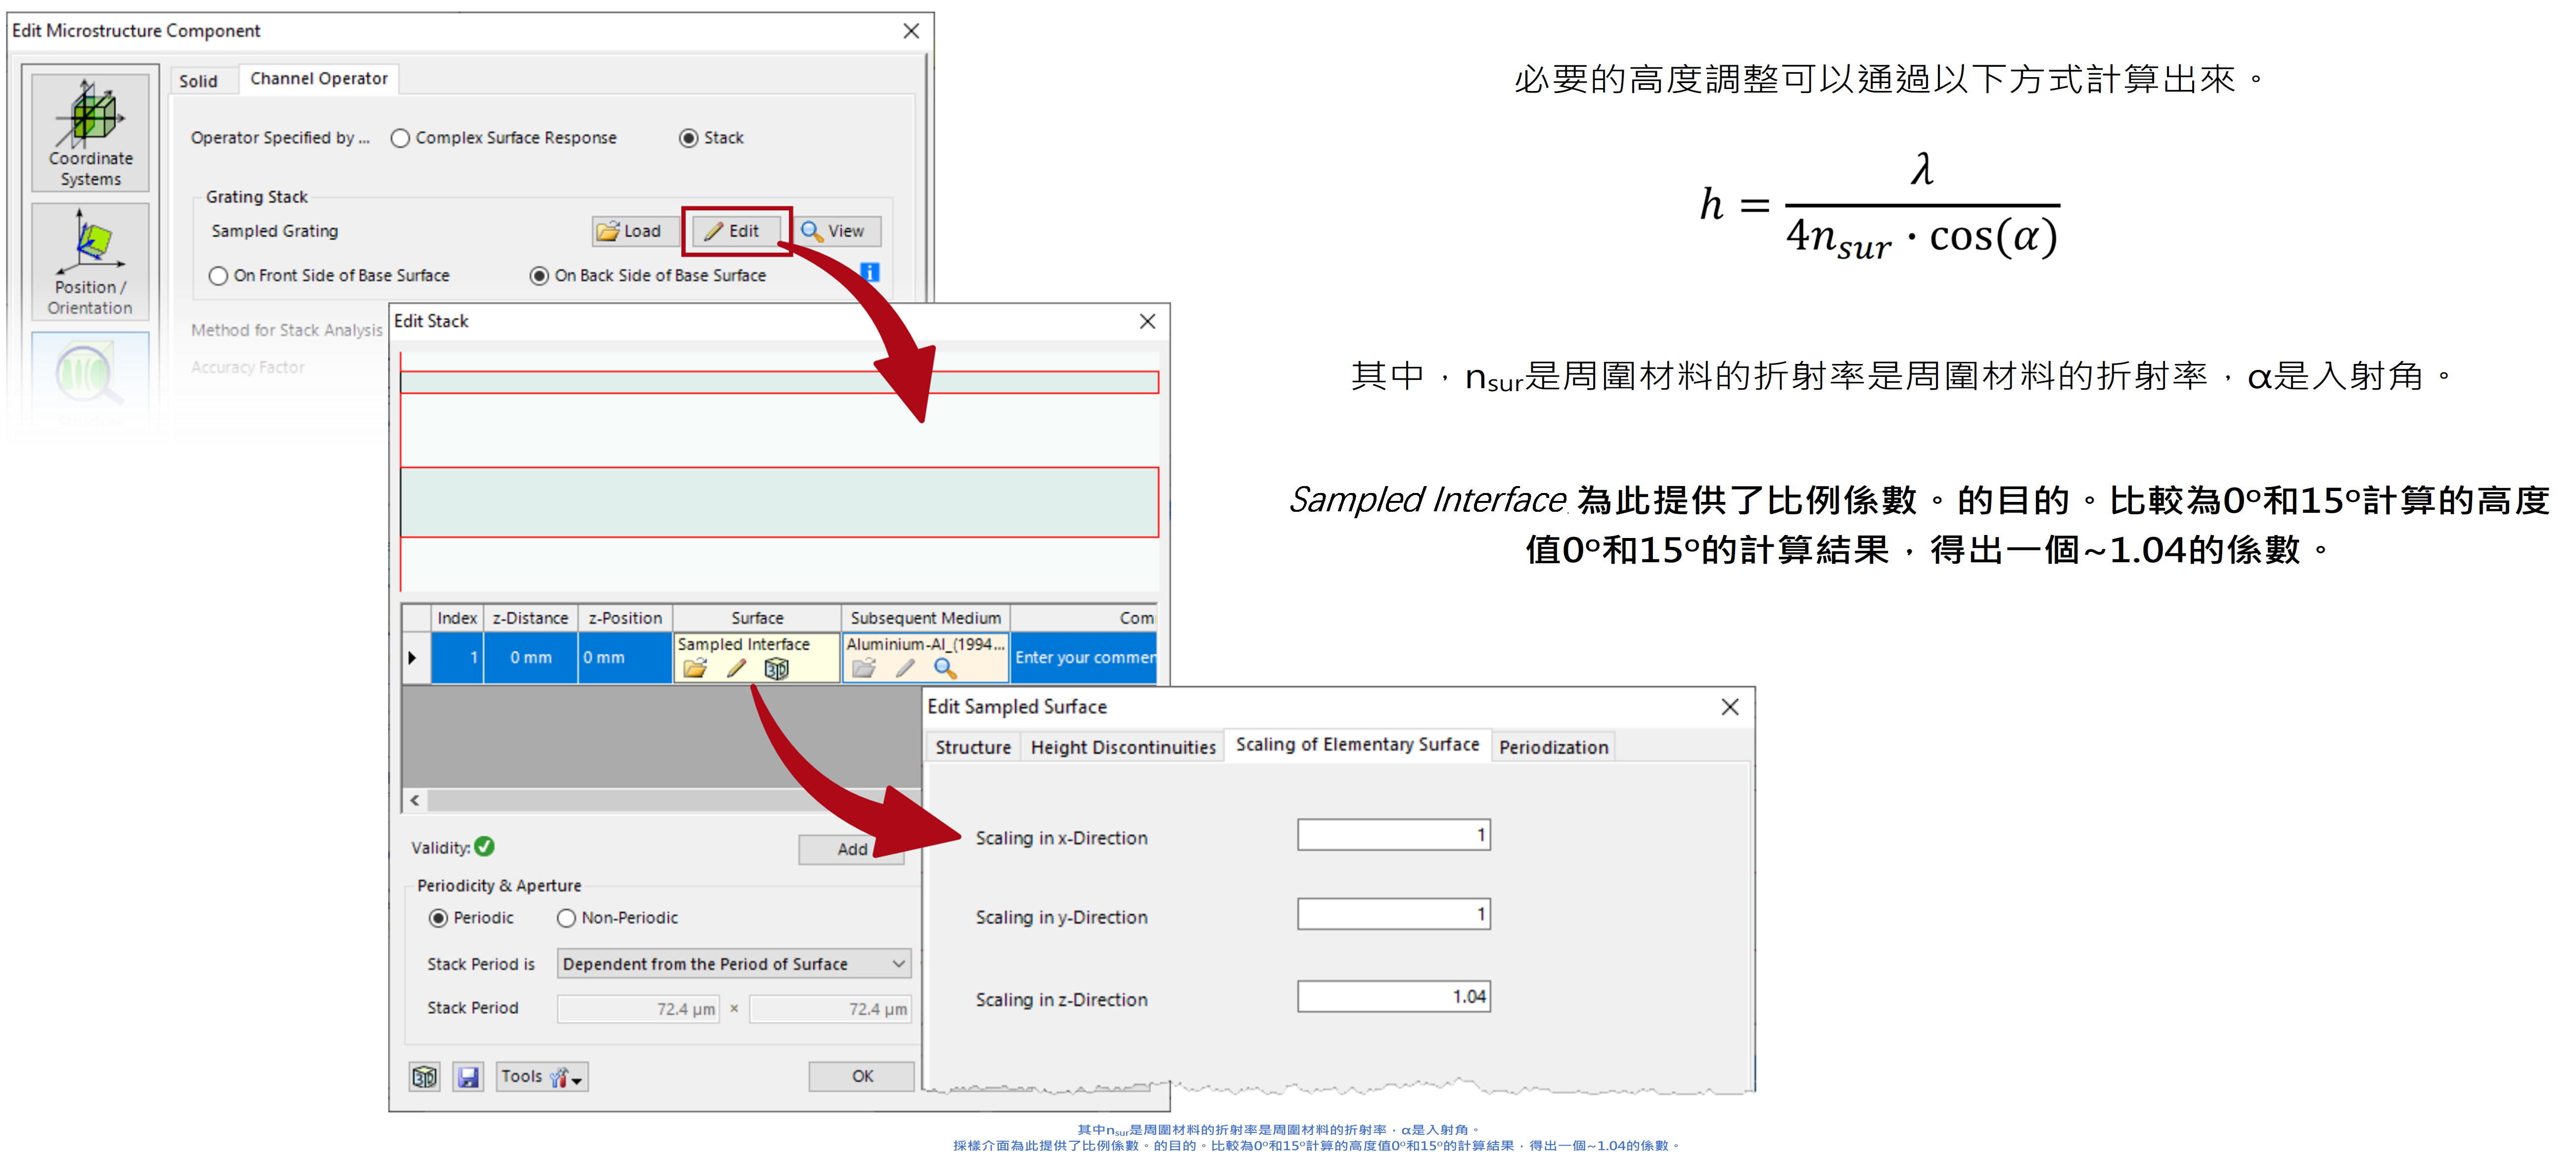View the Aluminium-Al medium with the magnifier icon
The image size is (2576, 1167).
point(945,668)
